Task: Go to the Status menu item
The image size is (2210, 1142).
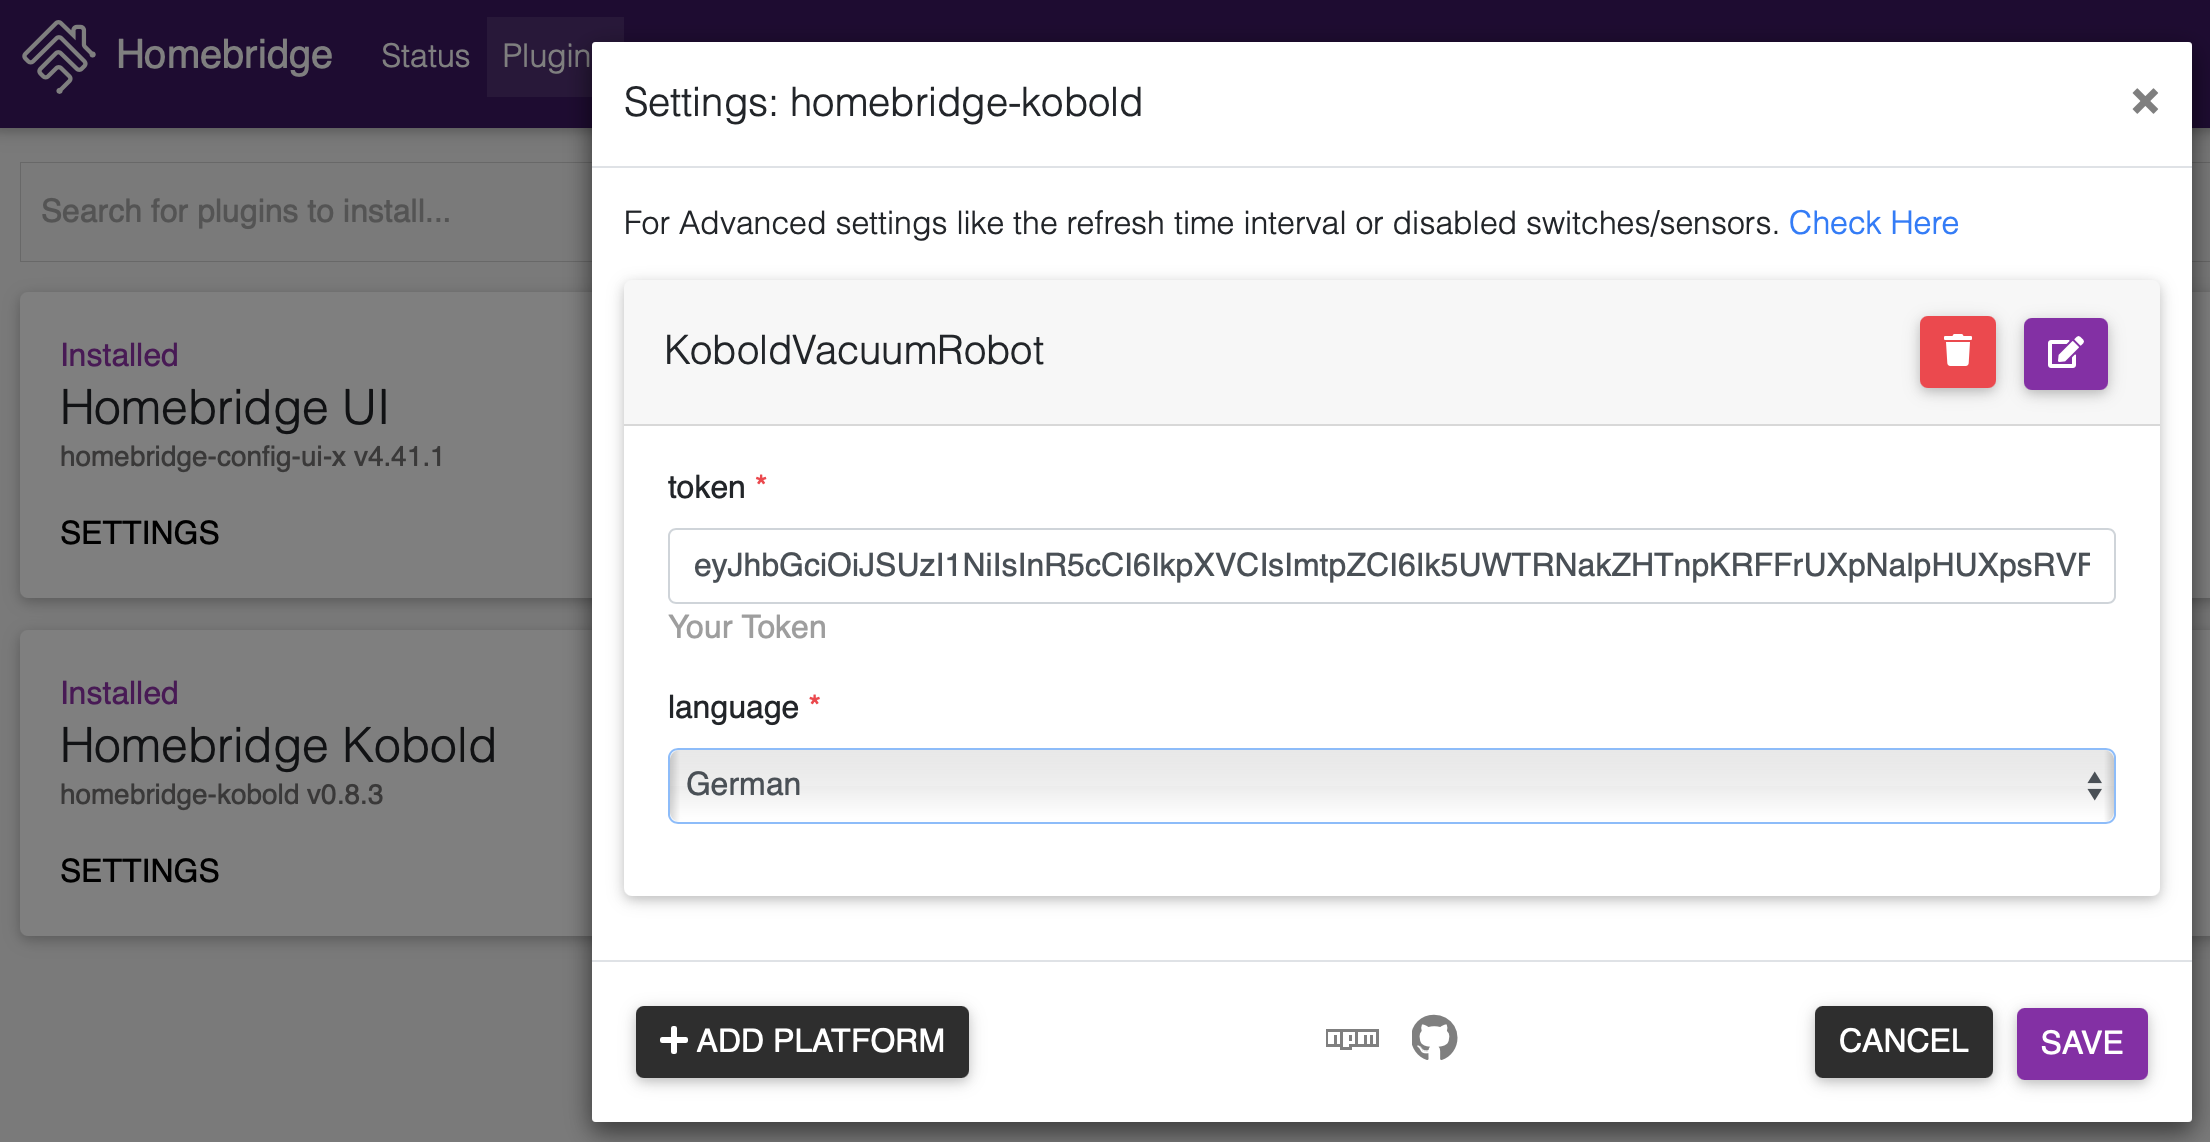Action: click(425, 56)
